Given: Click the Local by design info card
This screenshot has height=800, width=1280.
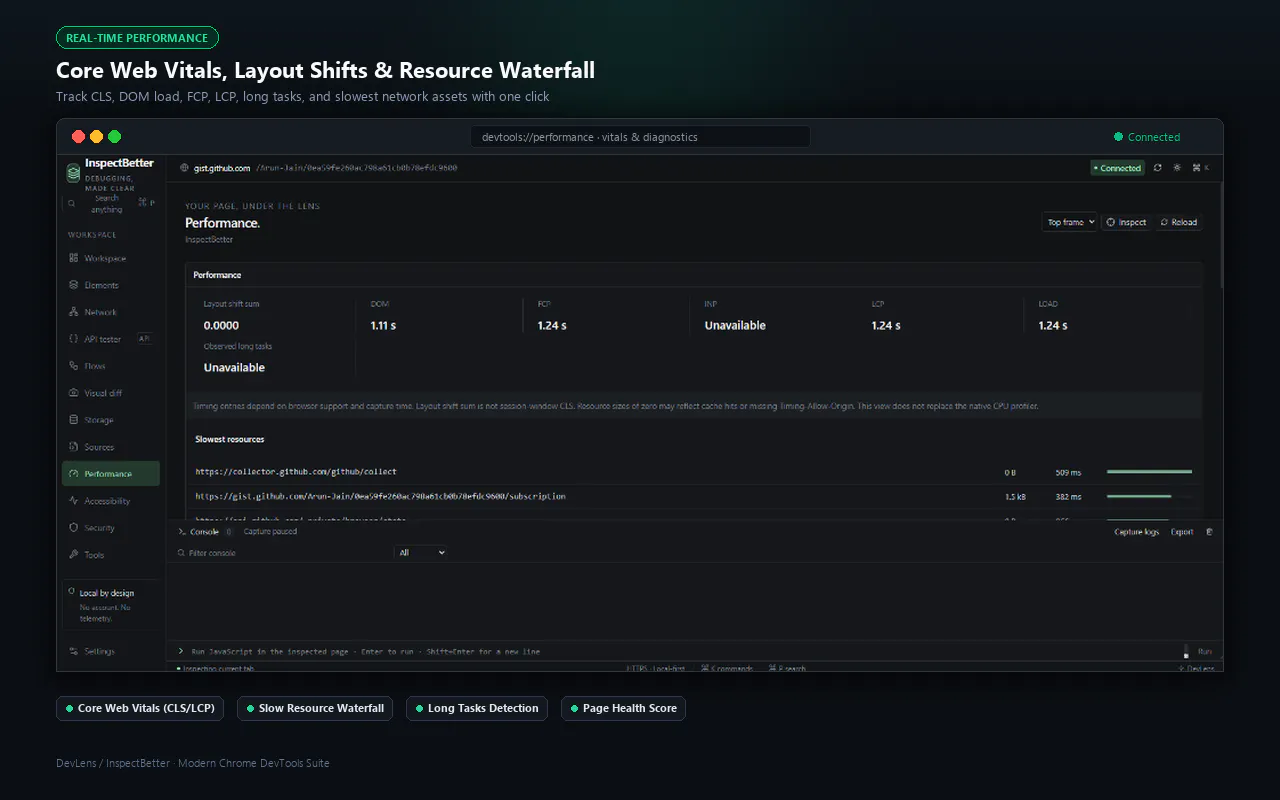Looking at the screenshot, I should tap(110, 604).
